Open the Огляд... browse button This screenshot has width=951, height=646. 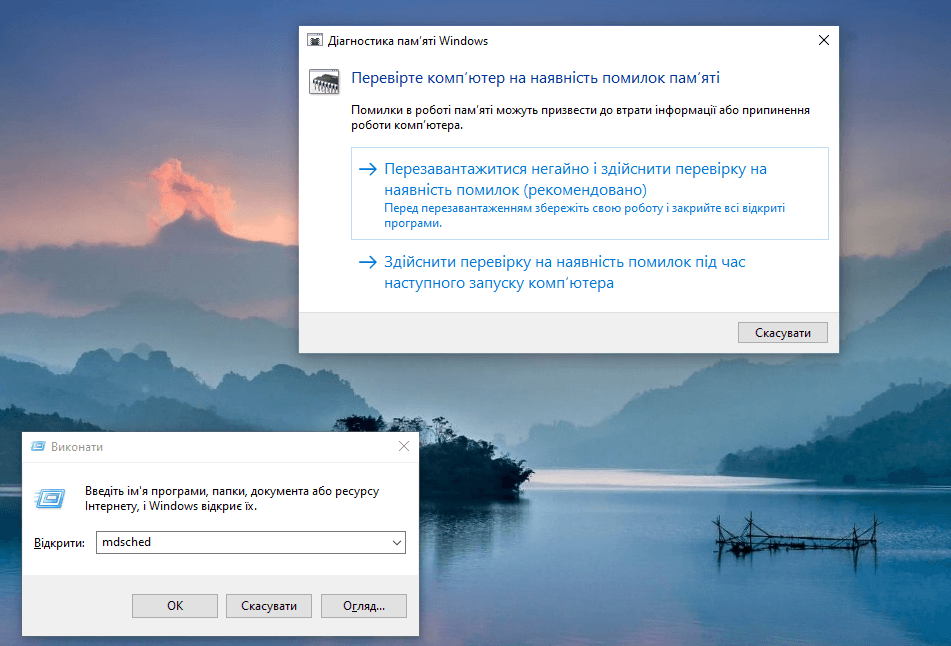(x=364, y=606)
